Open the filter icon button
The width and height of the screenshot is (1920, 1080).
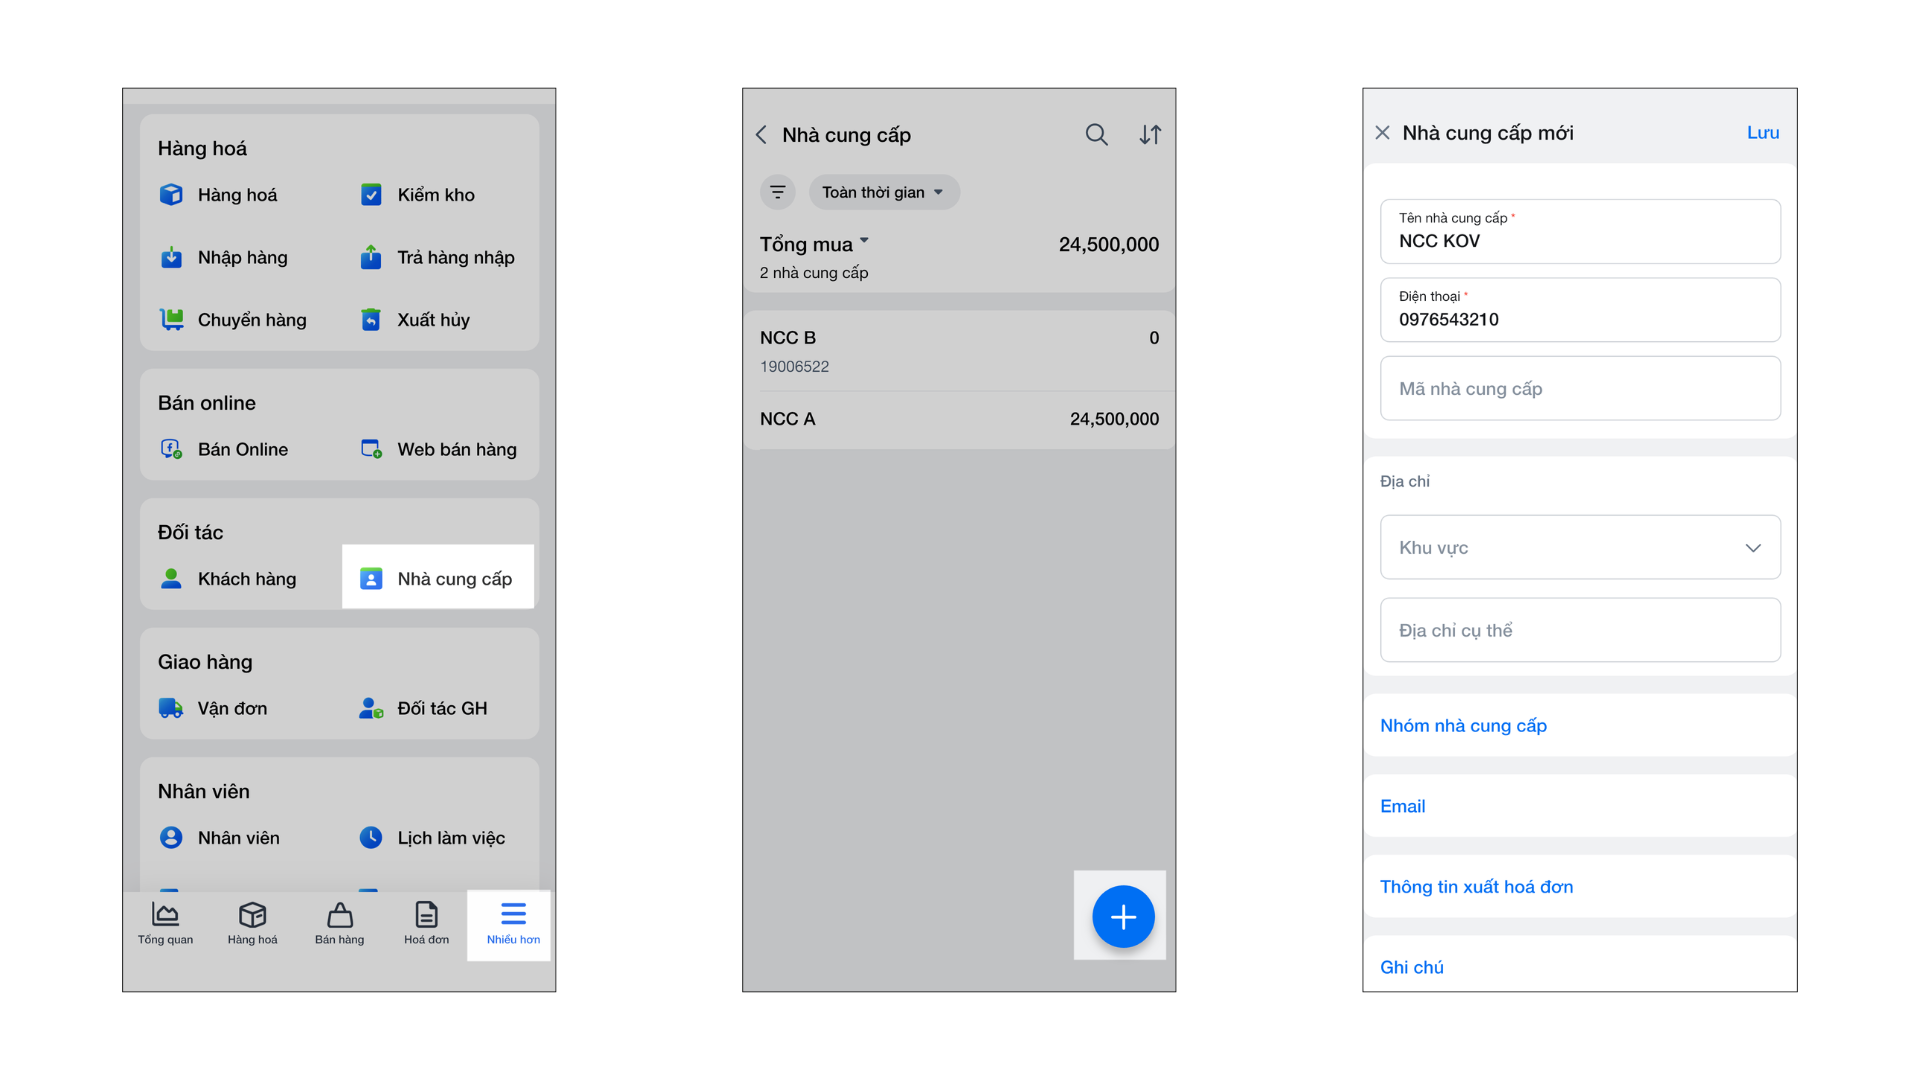click(777, 192)
